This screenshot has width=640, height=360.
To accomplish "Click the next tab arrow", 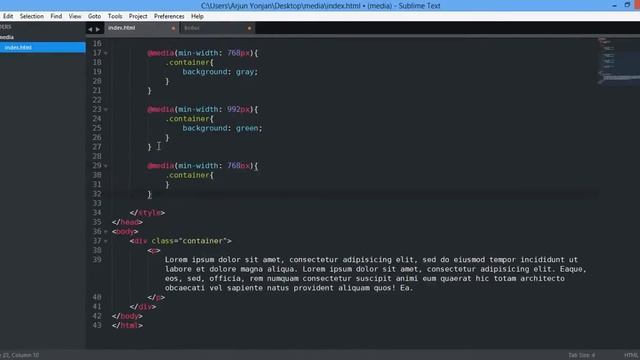I will pos(98,29).
